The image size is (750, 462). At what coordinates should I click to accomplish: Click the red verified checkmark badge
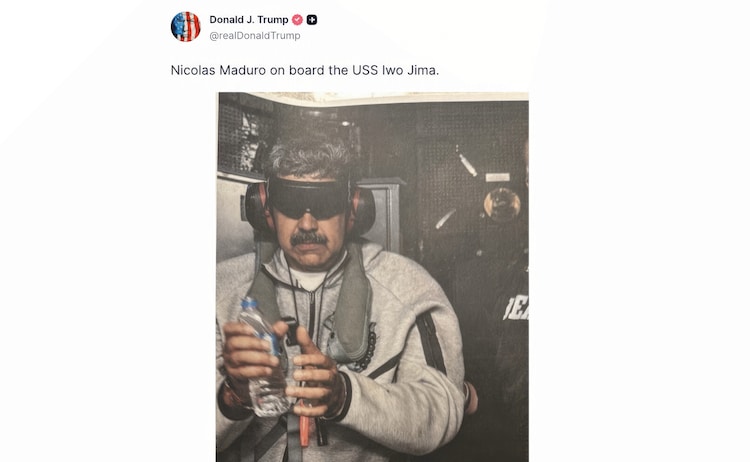[297, 20]
